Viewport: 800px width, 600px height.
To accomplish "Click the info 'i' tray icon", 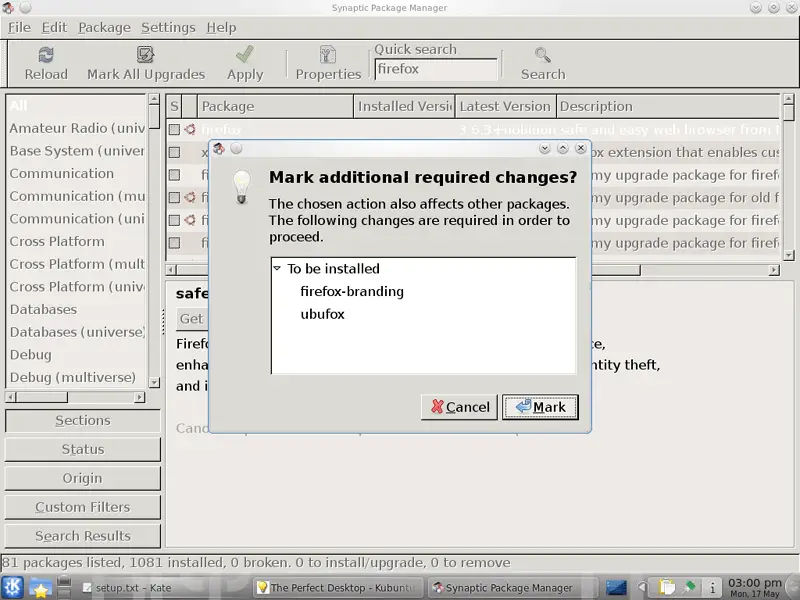I will point(712,588).
